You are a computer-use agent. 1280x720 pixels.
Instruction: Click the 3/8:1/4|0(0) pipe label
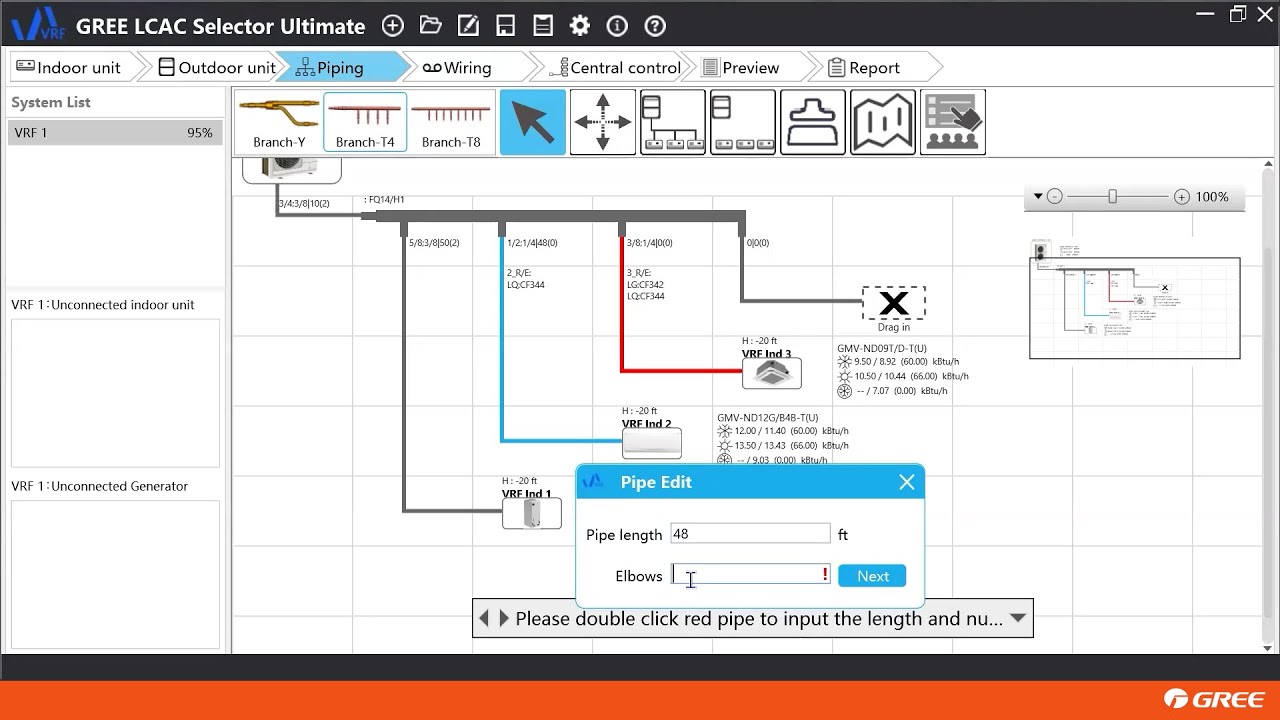(x=649, y=243)
